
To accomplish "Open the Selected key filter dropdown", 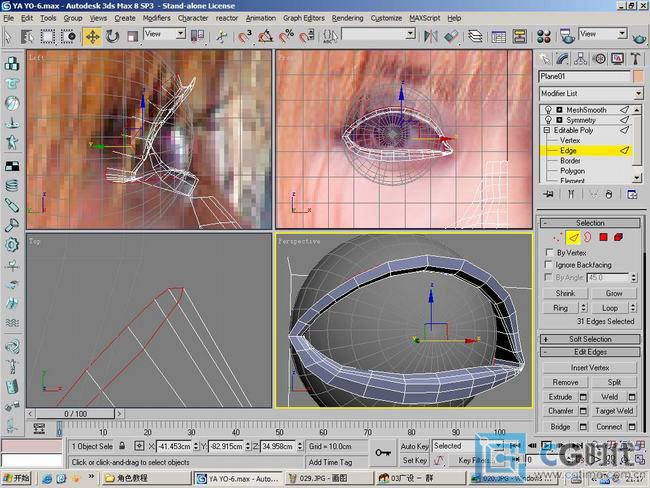I will coord(468,446).
